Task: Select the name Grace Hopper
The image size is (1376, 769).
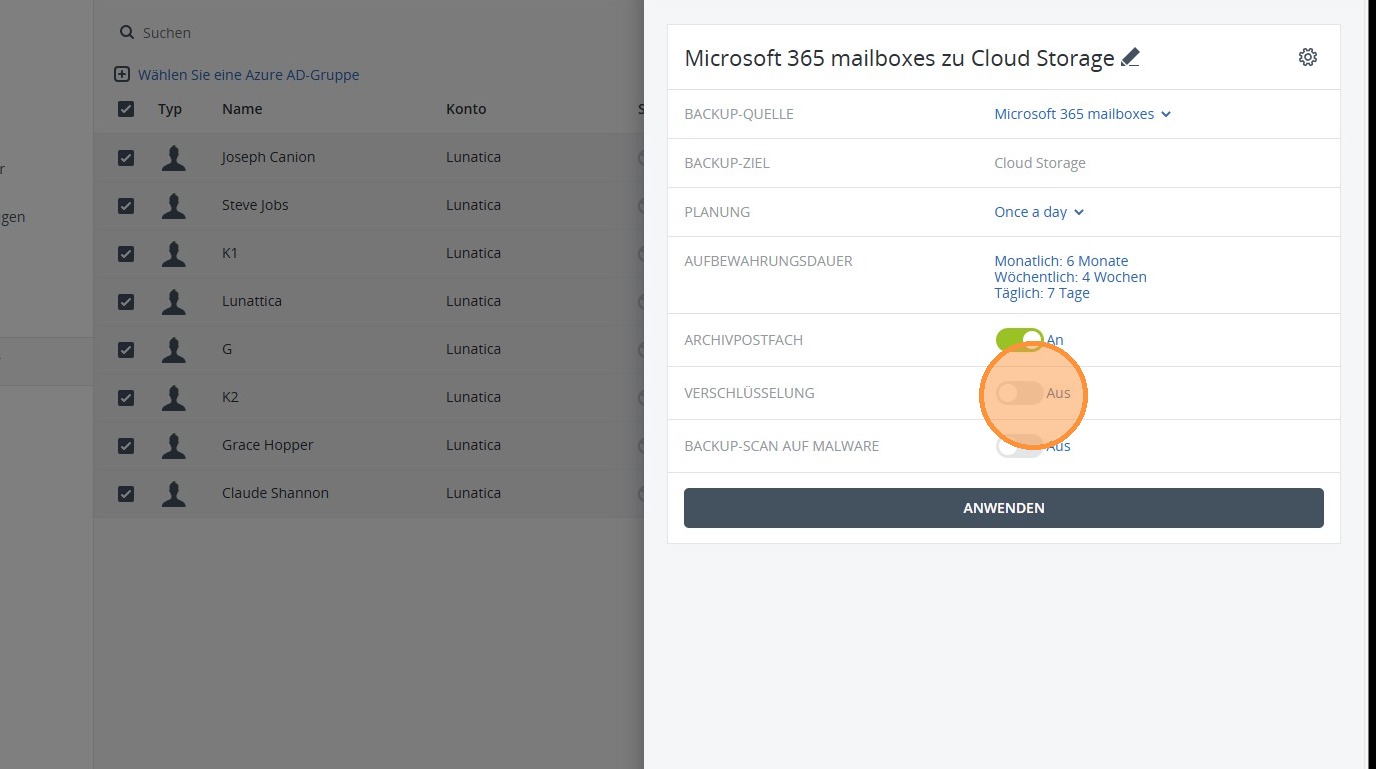Action: pos(267,445)
